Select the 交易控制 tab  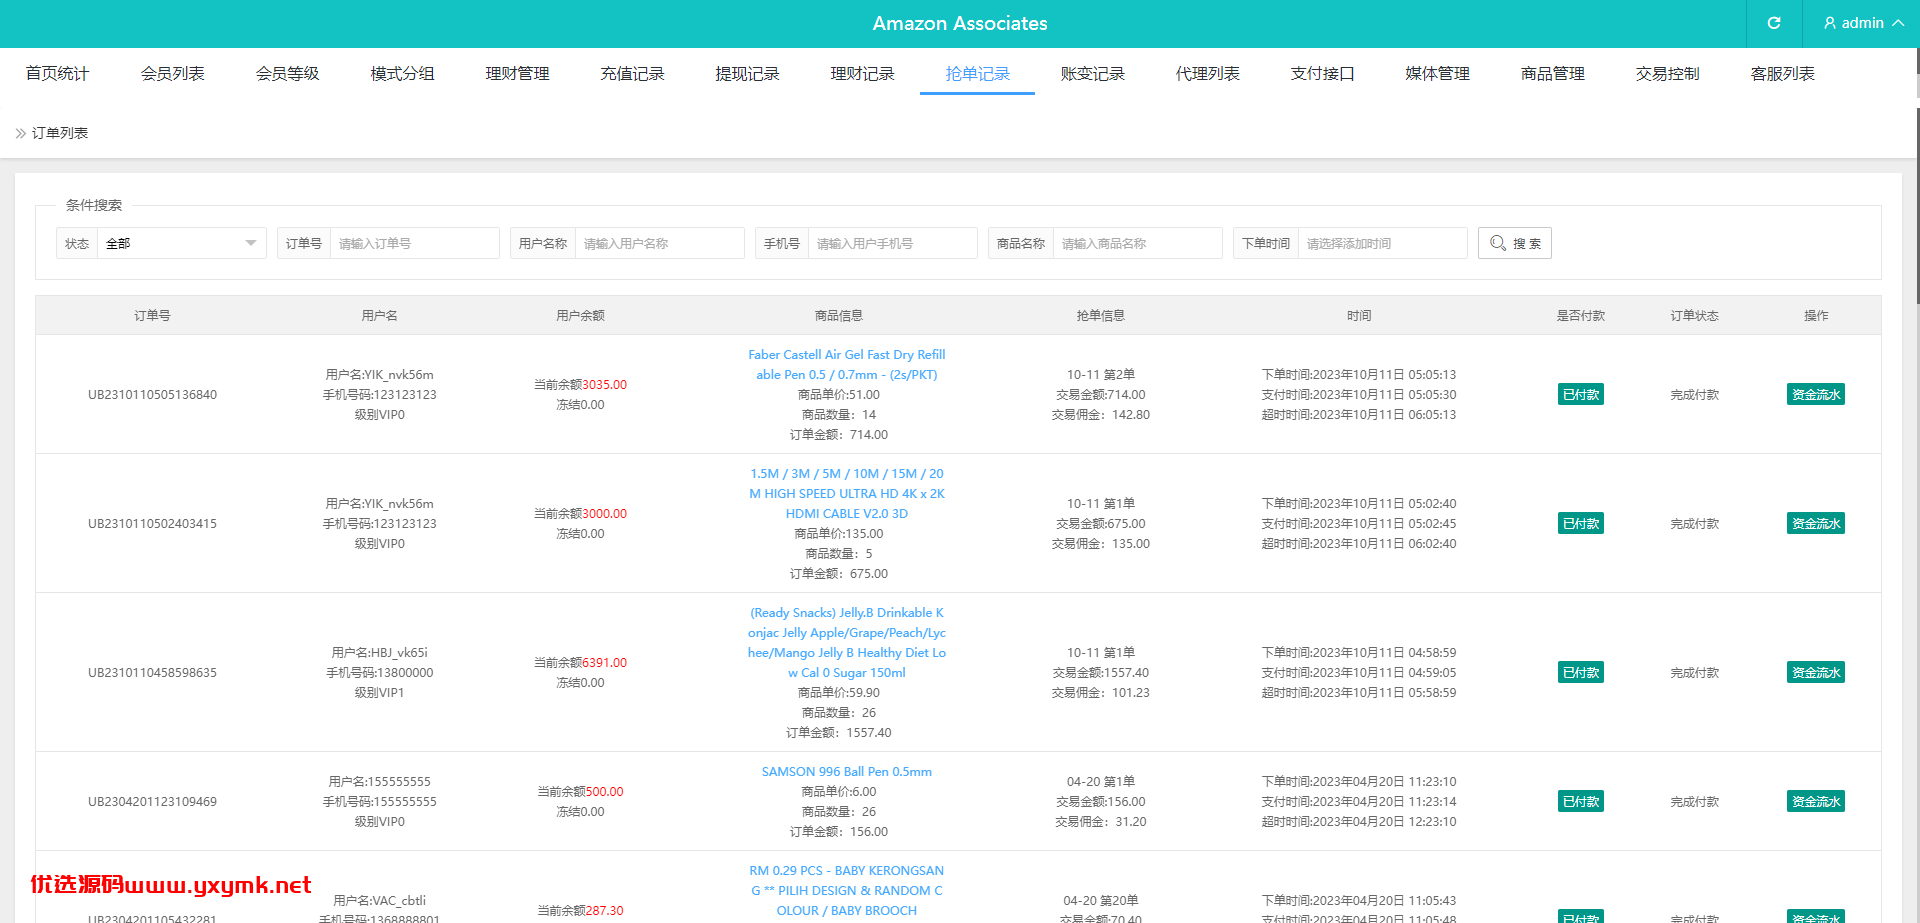(1668, 73)
